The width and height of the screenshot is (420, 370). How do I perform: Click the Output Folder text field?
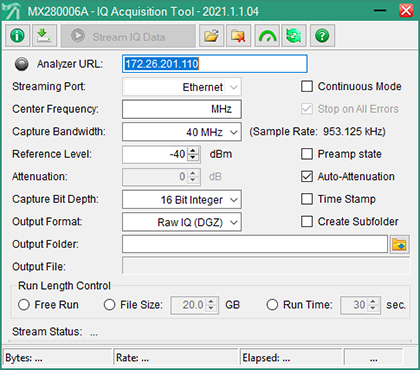tap(255, 244)
